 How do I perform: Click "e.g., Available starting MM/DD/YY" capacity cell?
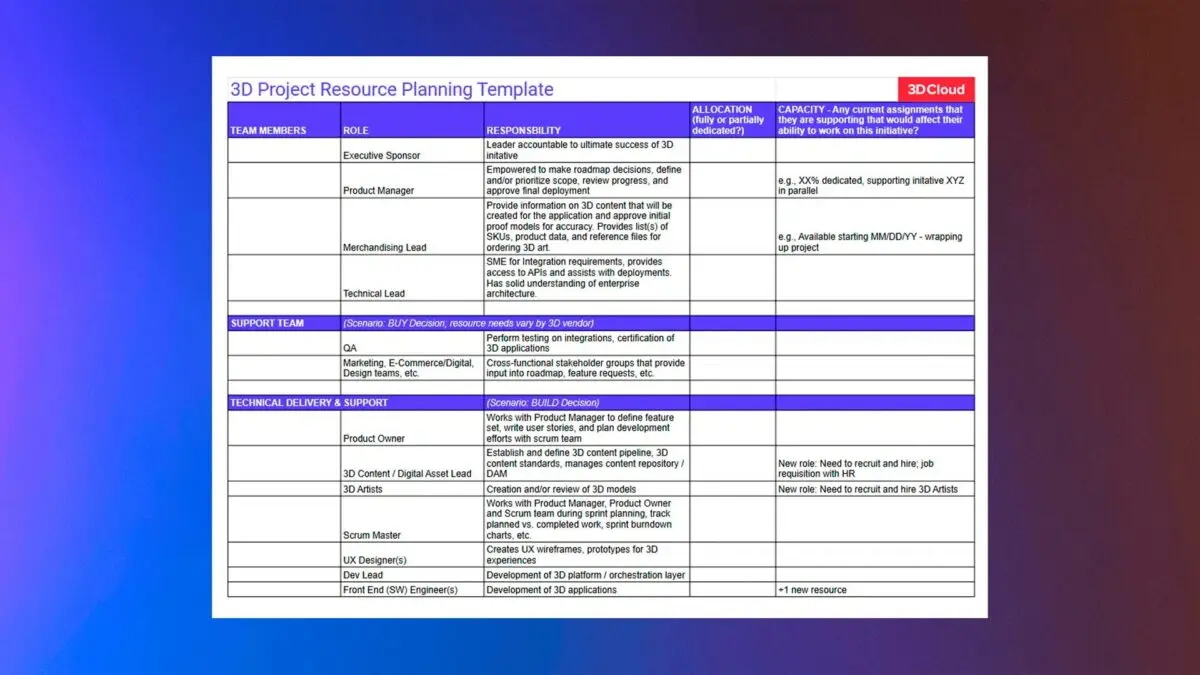pos(875,226)
